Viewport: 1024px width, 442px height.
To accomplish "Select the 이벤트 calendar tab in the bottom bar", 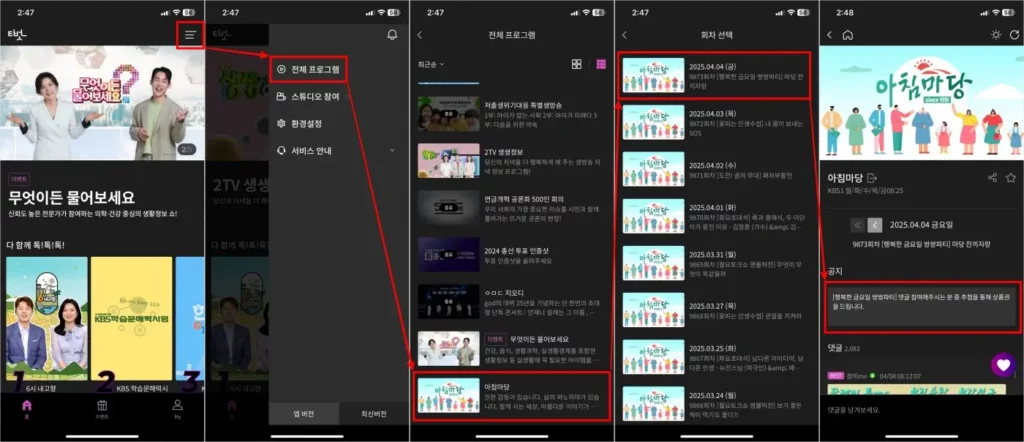I will 102,408.
